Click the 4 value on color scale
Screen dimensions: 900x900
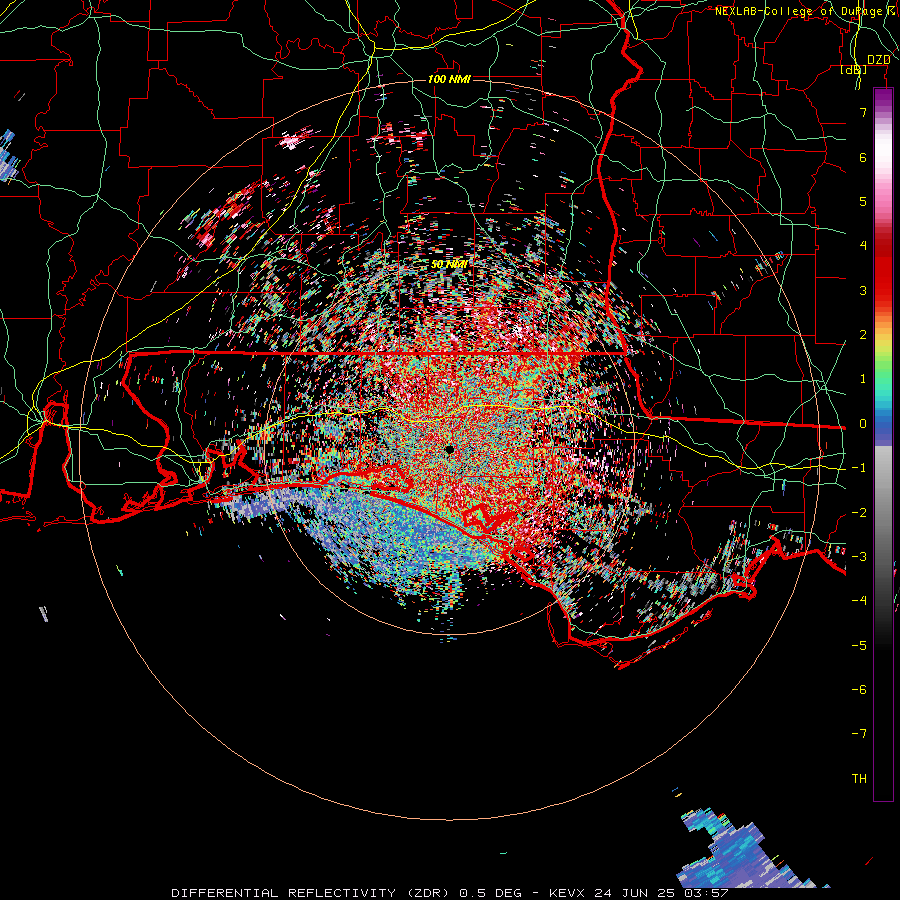pos(863,246)
